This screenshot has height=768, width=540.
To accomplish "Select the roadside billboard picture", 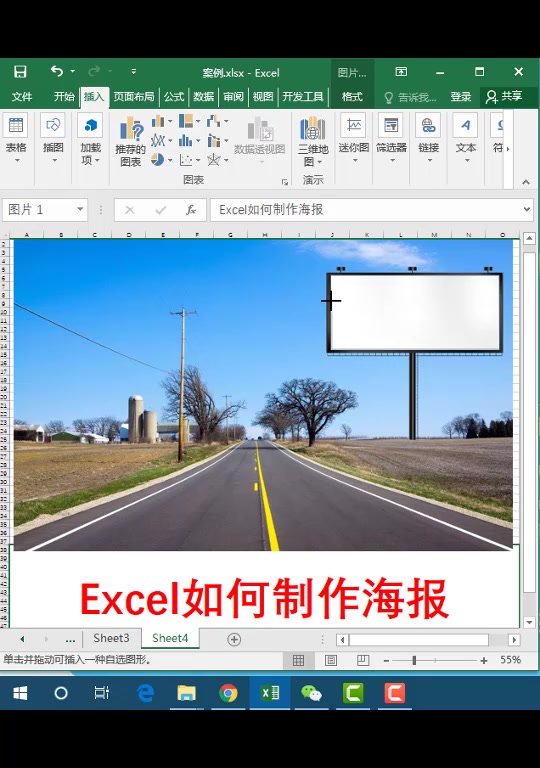I will (263, 395).
